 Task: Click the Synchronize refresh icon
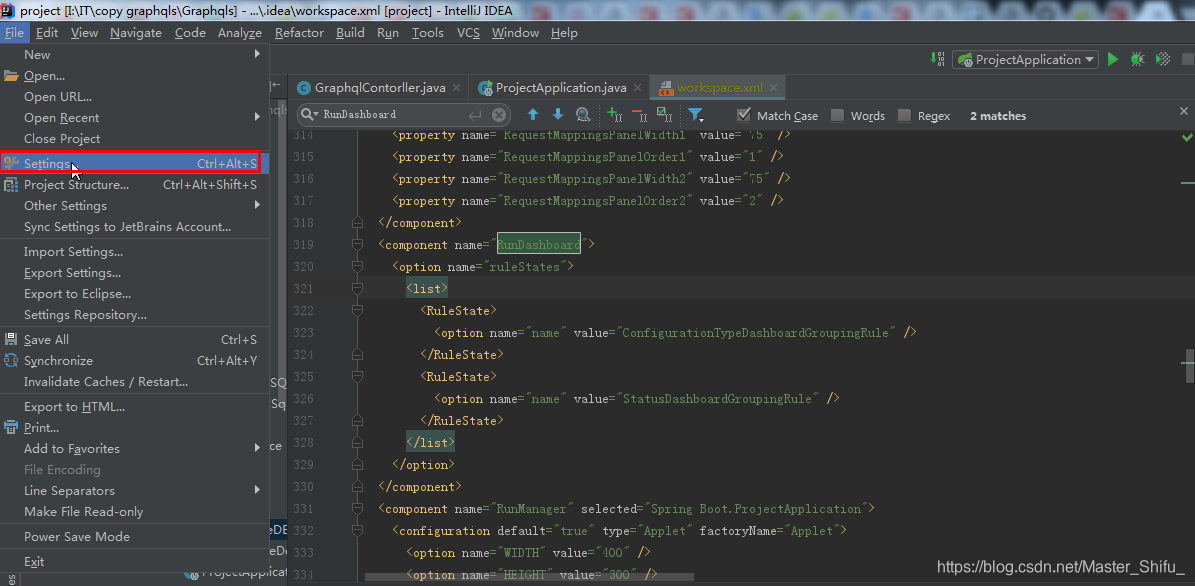click(11, 360)
